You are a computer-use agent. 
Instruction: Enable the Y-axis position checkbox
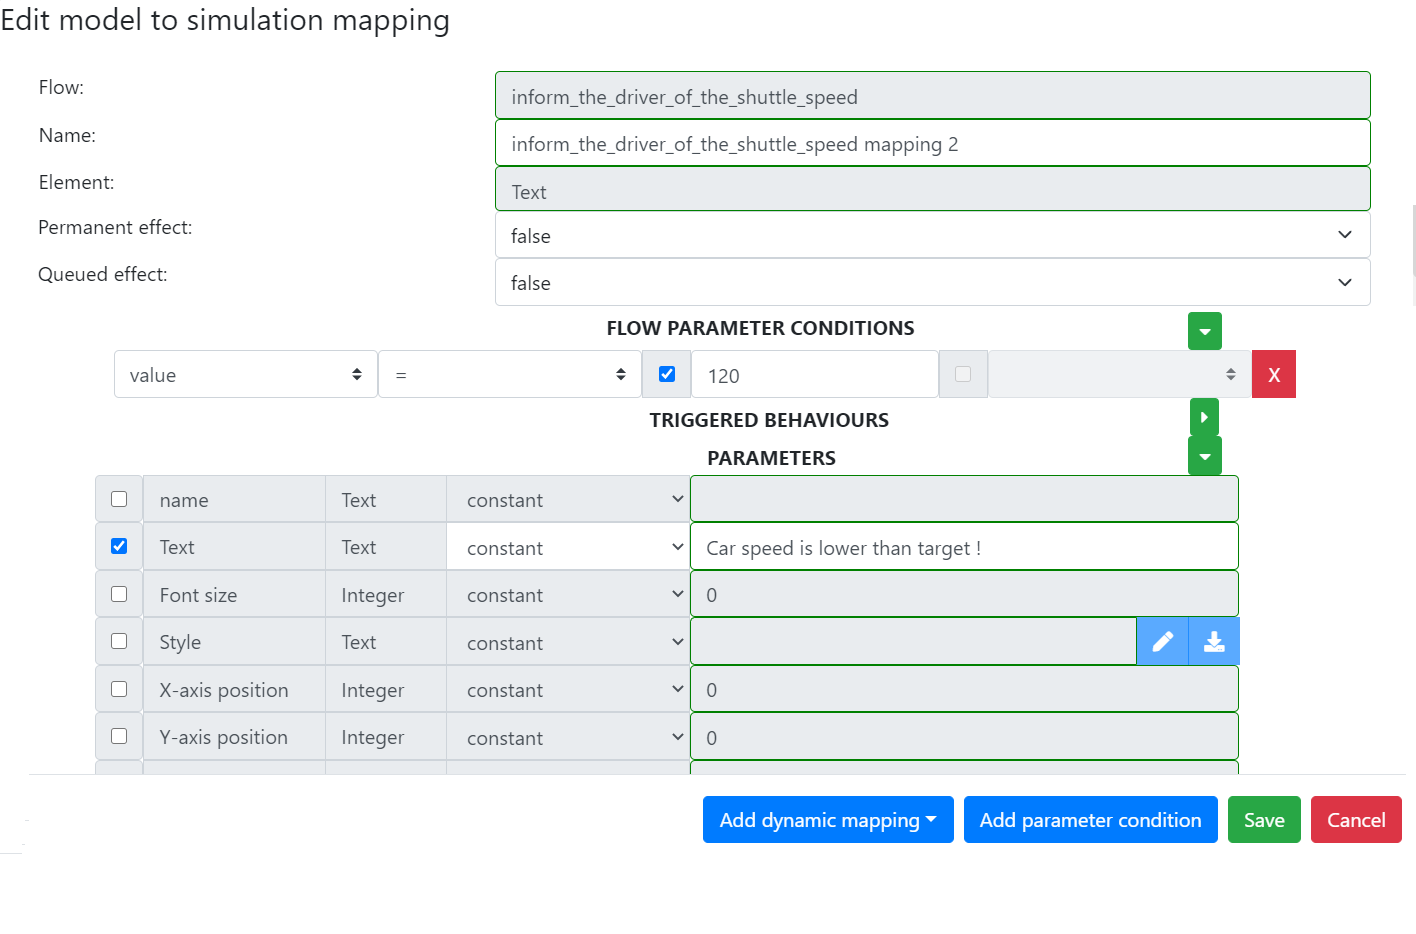pos(119,736)
